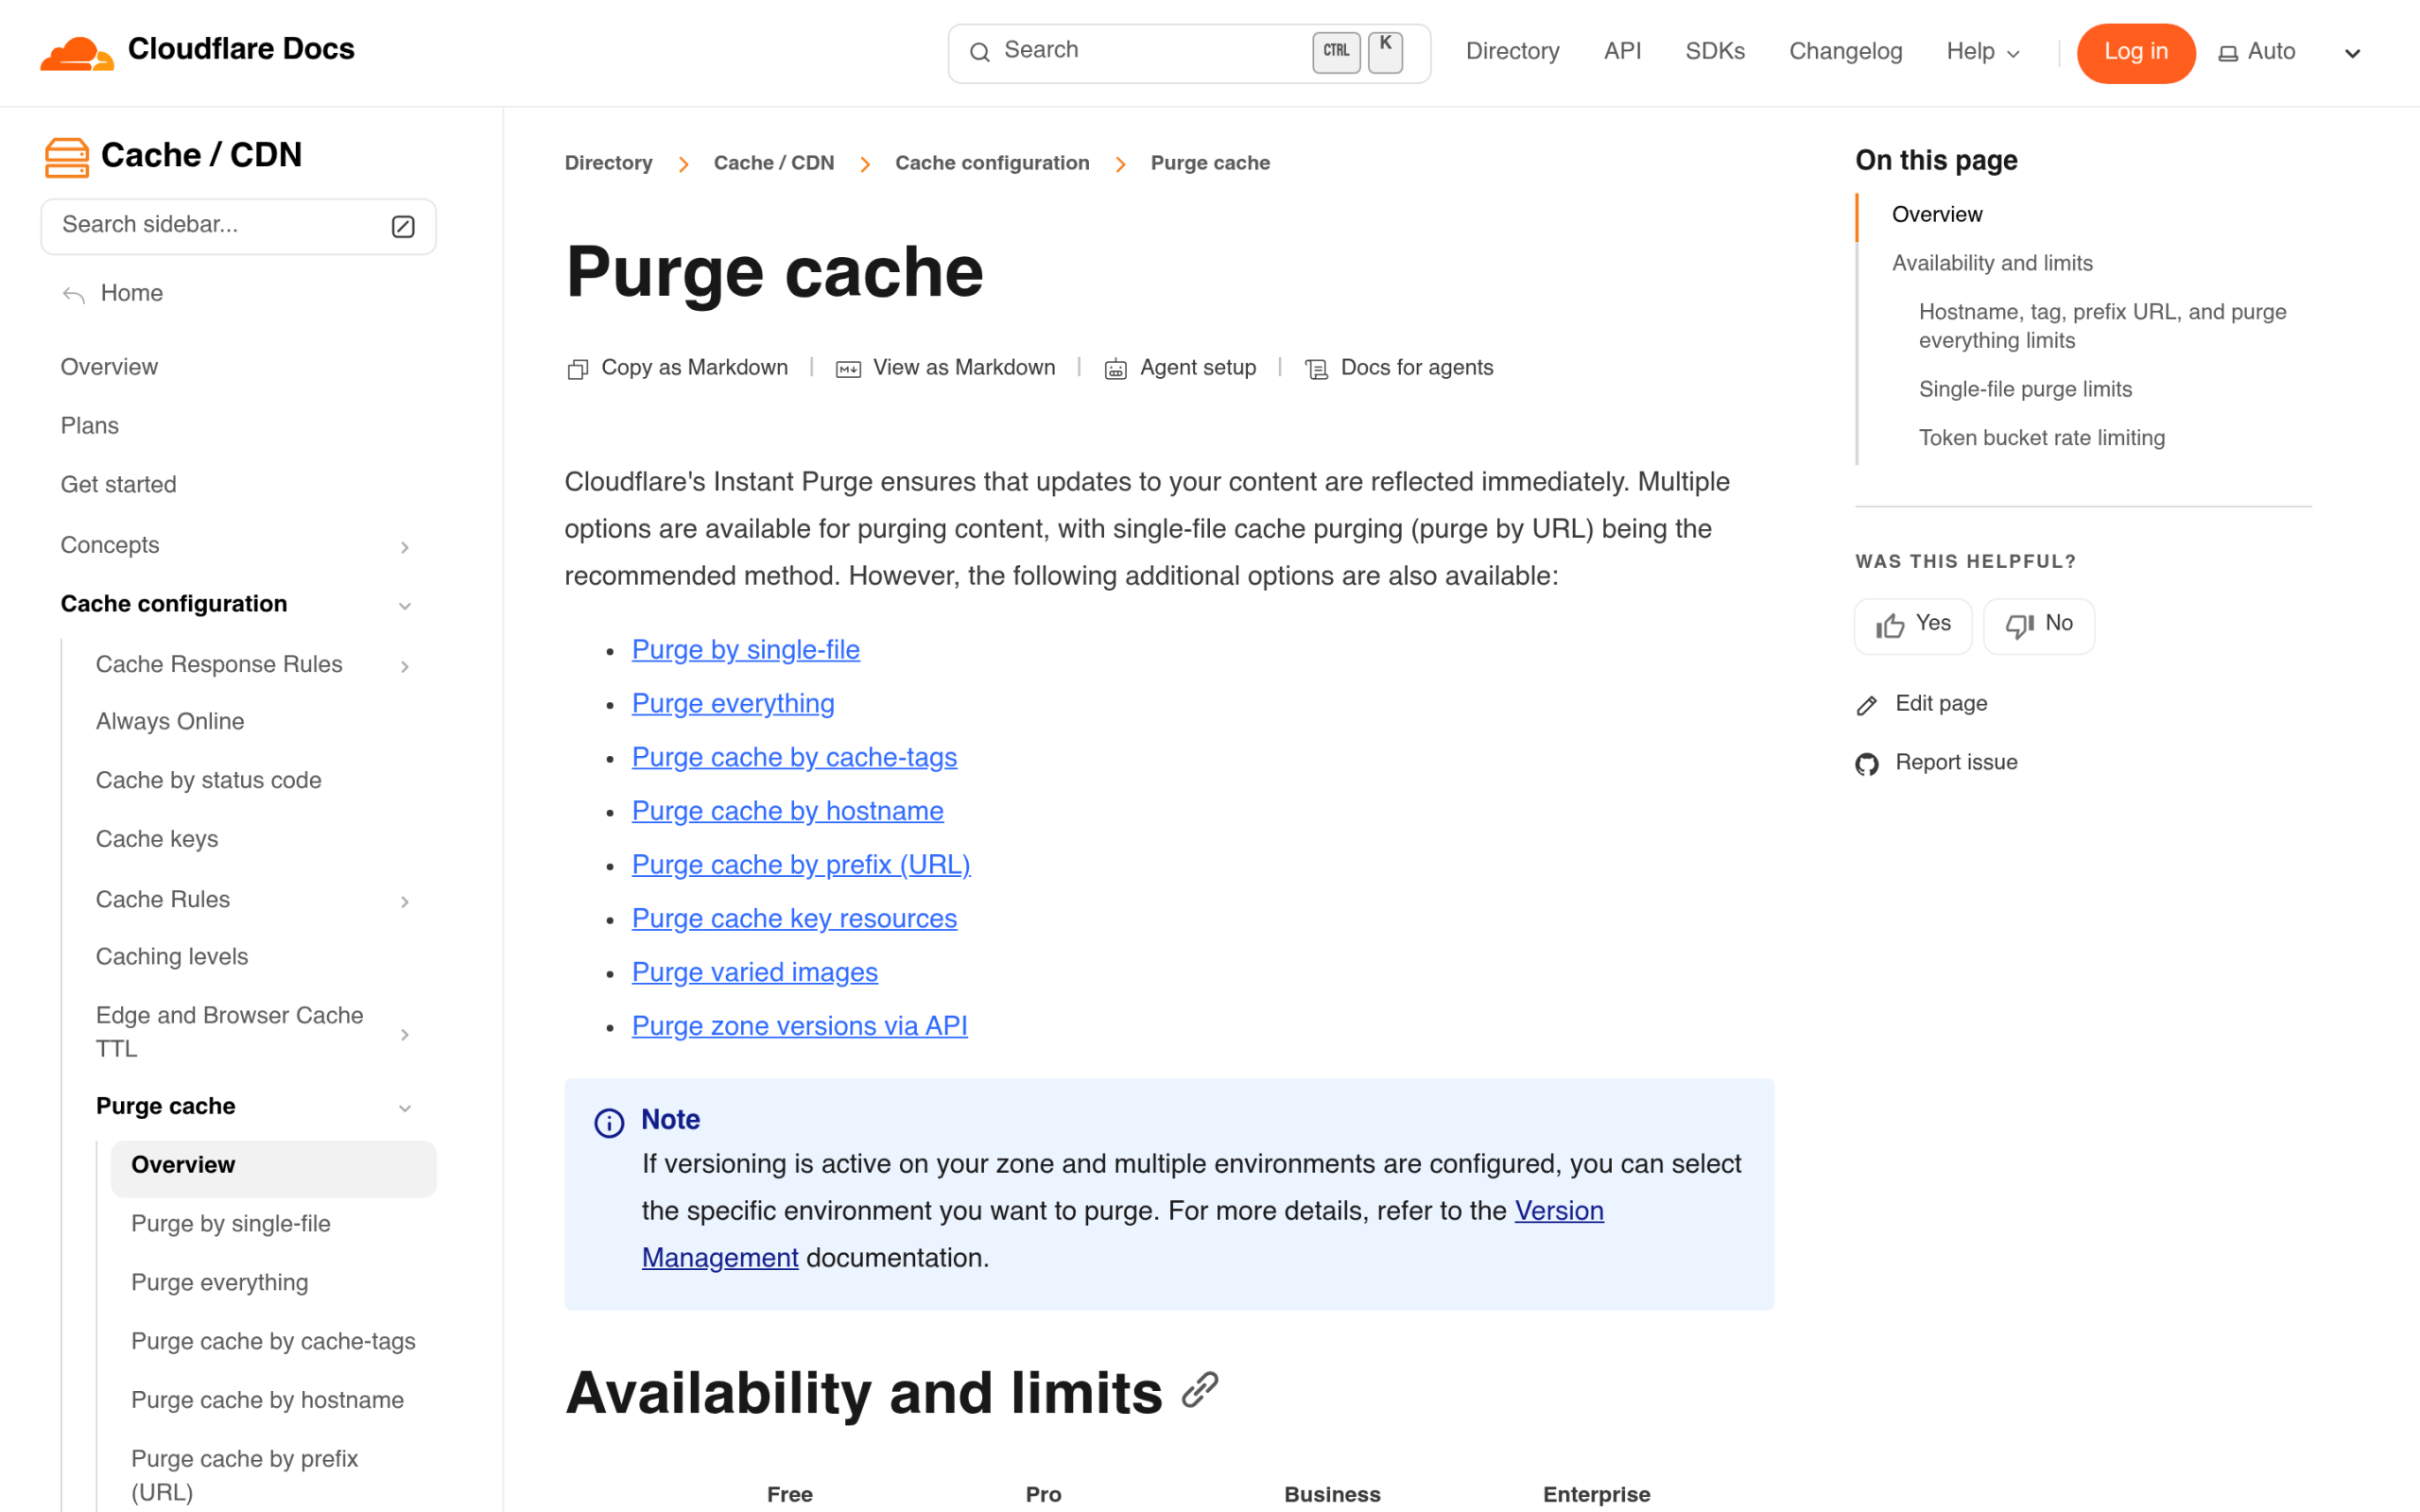
Task: Select sidebar item Purge cache by cache-tags
Action: (273, 1343)
